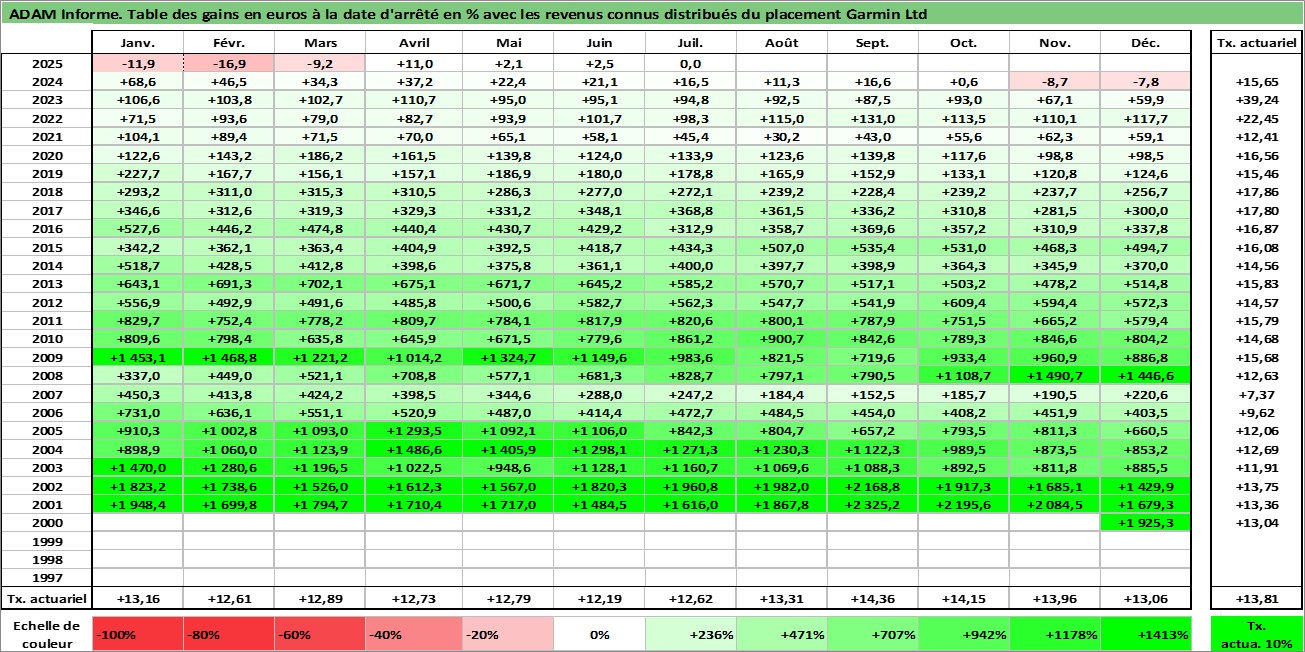Viewport: 1305px width, 652px height.
Task: Click the +186,2 cell for March 2020
Action: [320, 155]
